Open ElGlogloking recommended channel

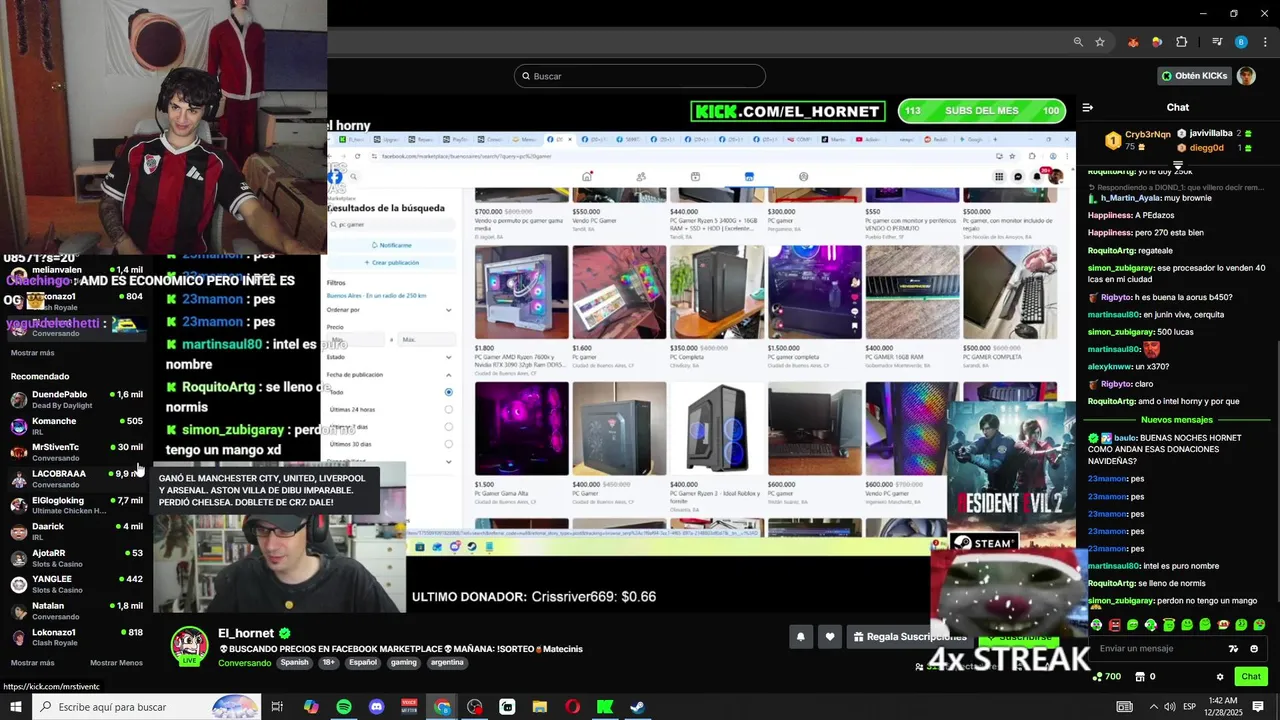tap(77, 505)
